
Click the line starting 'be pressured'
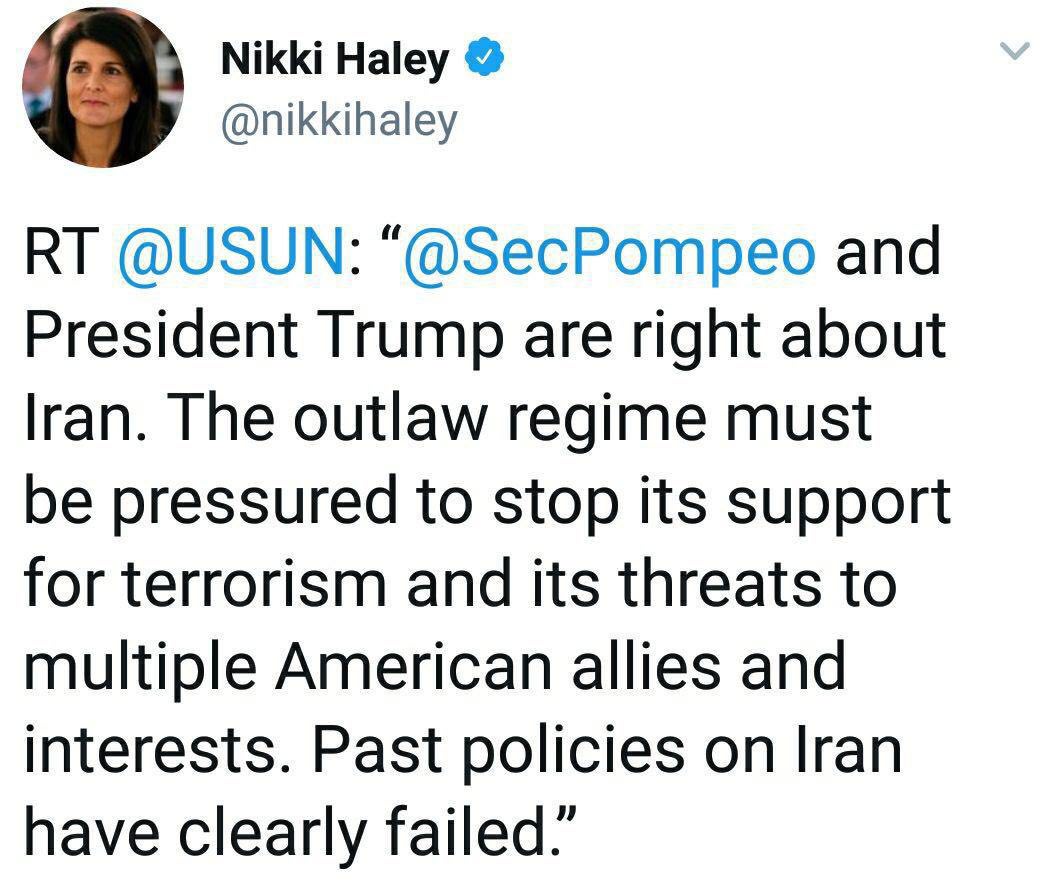(484, 501)
